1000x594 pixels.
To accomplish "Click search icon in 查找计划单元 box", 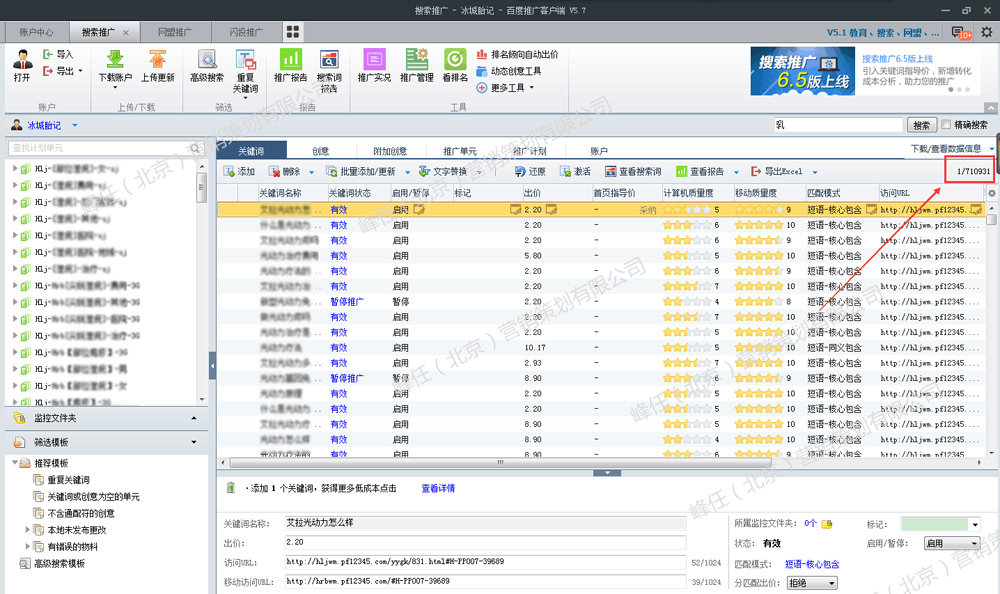I will tap(195, 148).
